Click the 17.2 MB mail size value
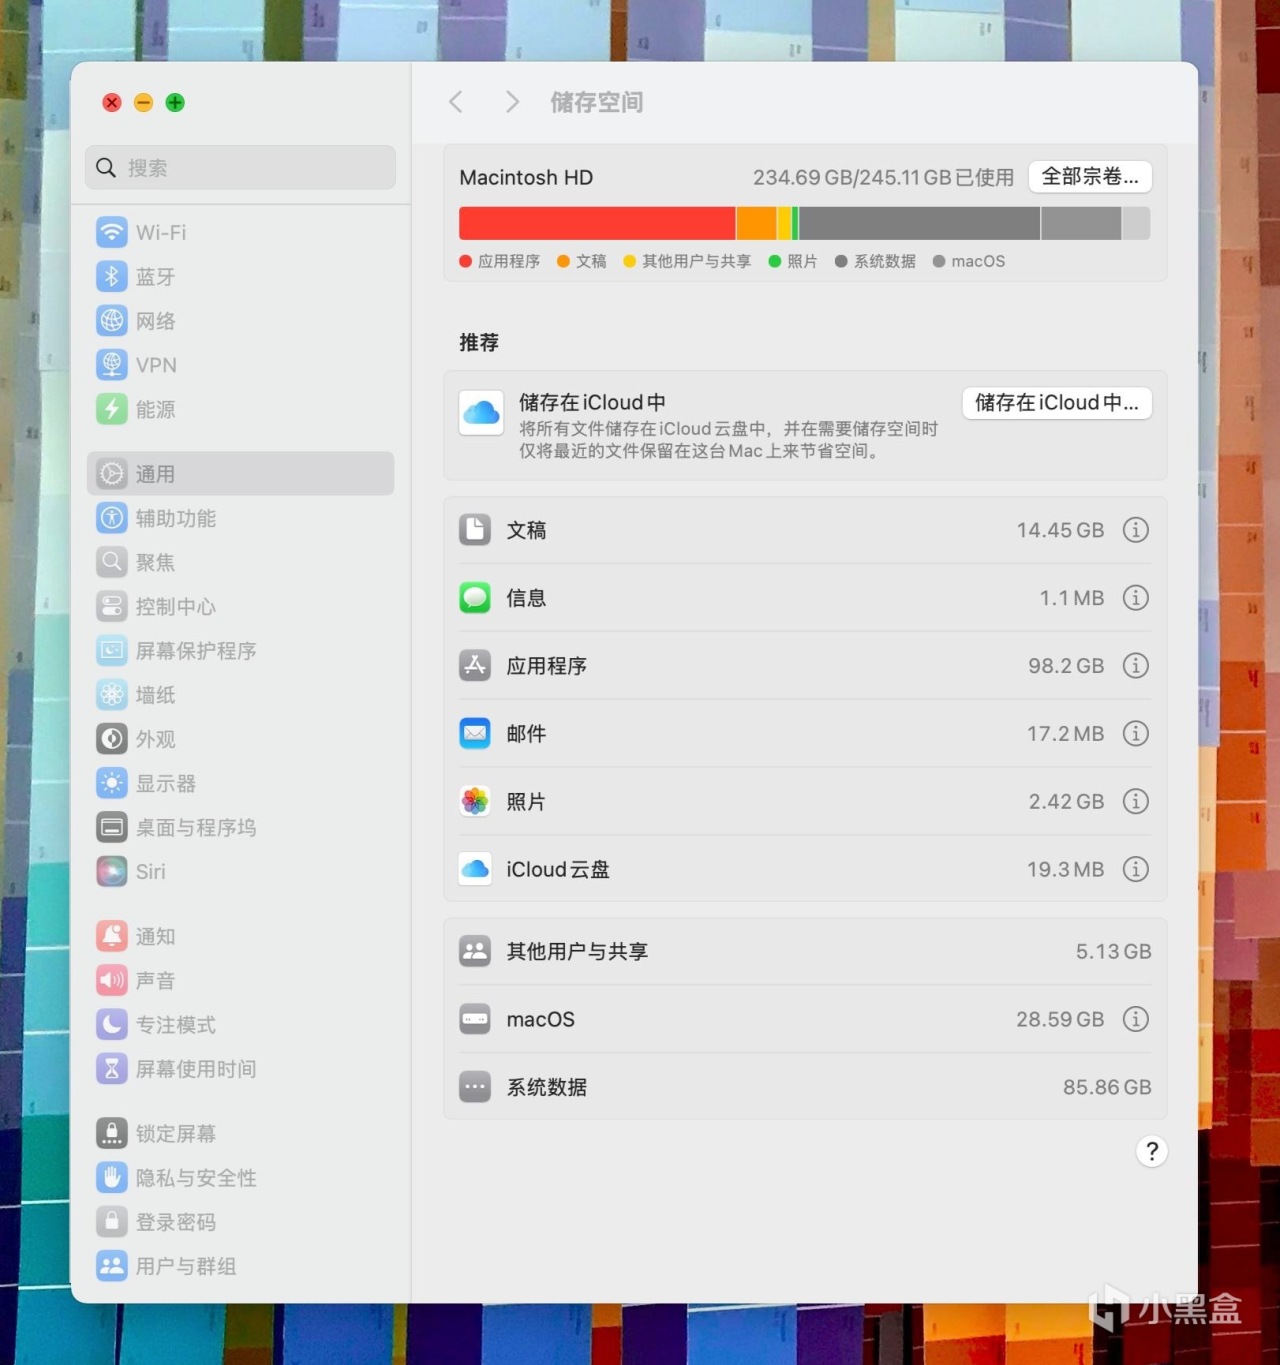 tap(1065, 734)
